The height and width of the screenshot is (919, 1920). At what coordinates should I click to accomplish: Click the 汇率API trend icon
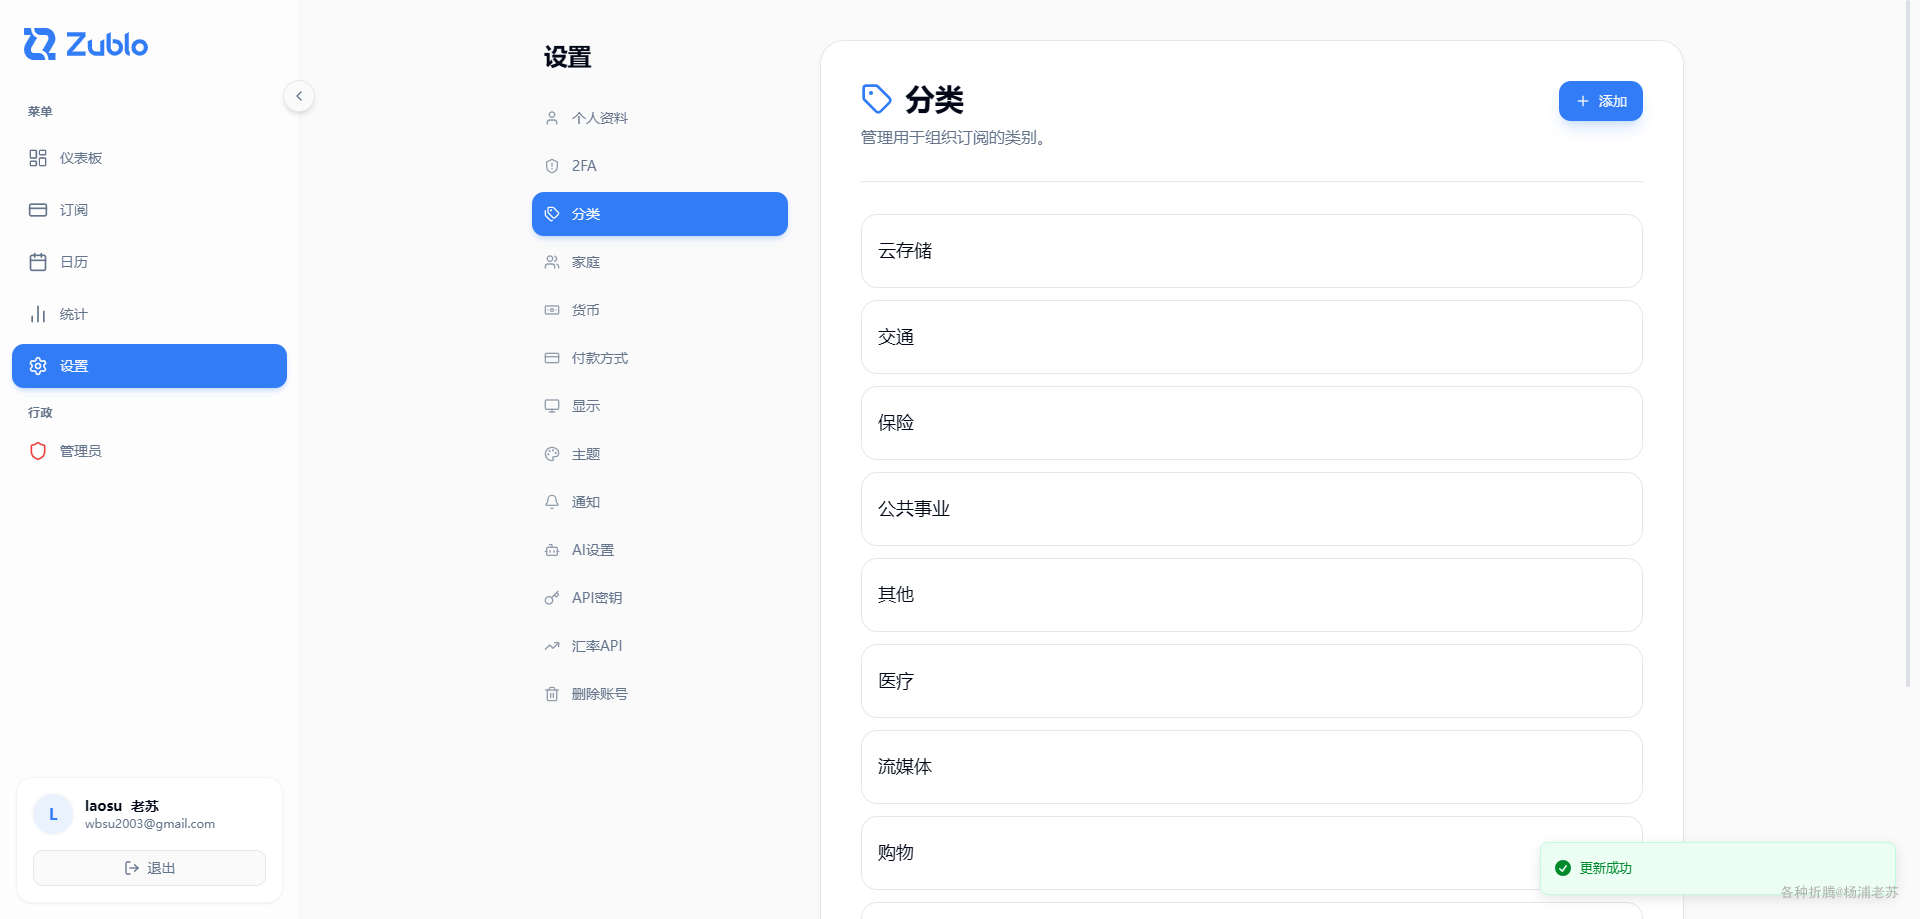pos(552,646)
